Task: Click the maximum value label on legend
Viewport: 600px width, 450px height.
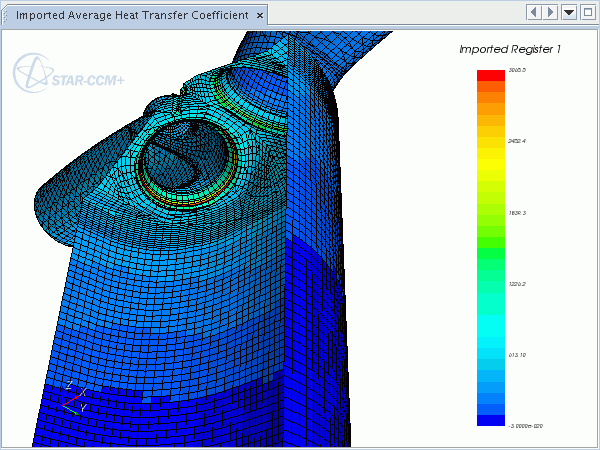Action: pos(518,70)
